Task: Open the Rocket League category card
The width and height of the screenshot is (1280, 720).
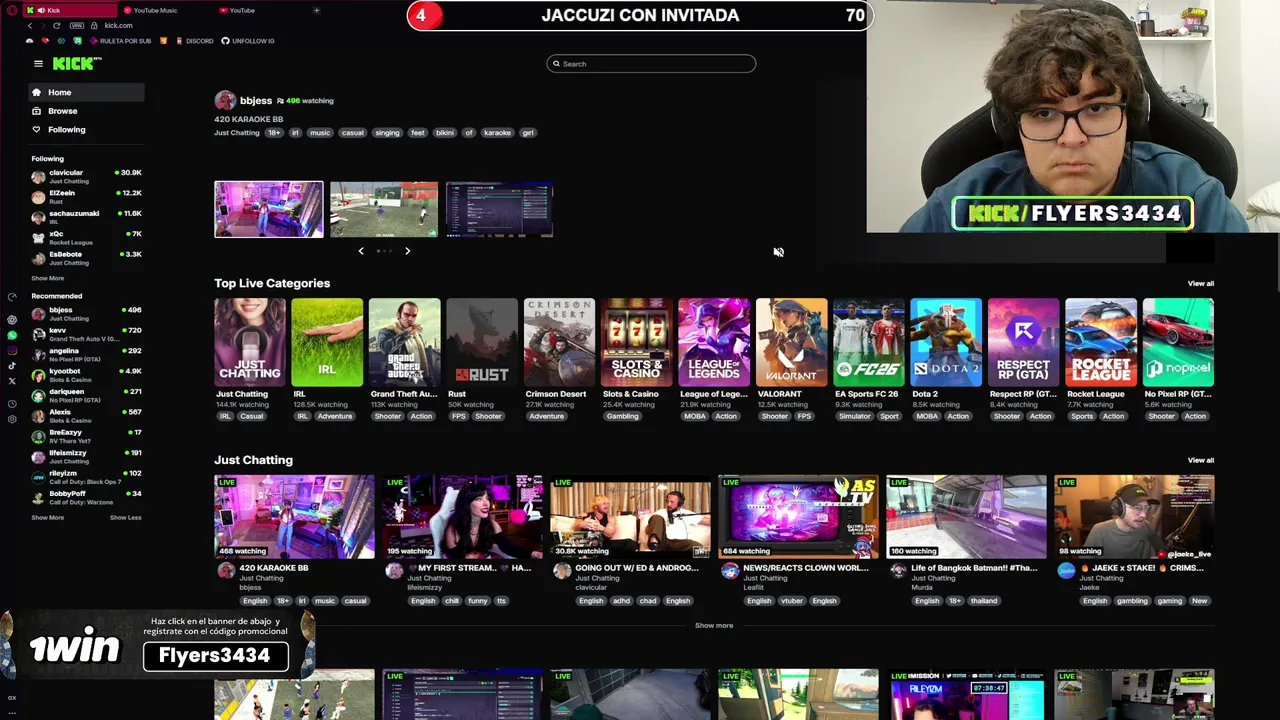Action: [x=1101, y=342]
